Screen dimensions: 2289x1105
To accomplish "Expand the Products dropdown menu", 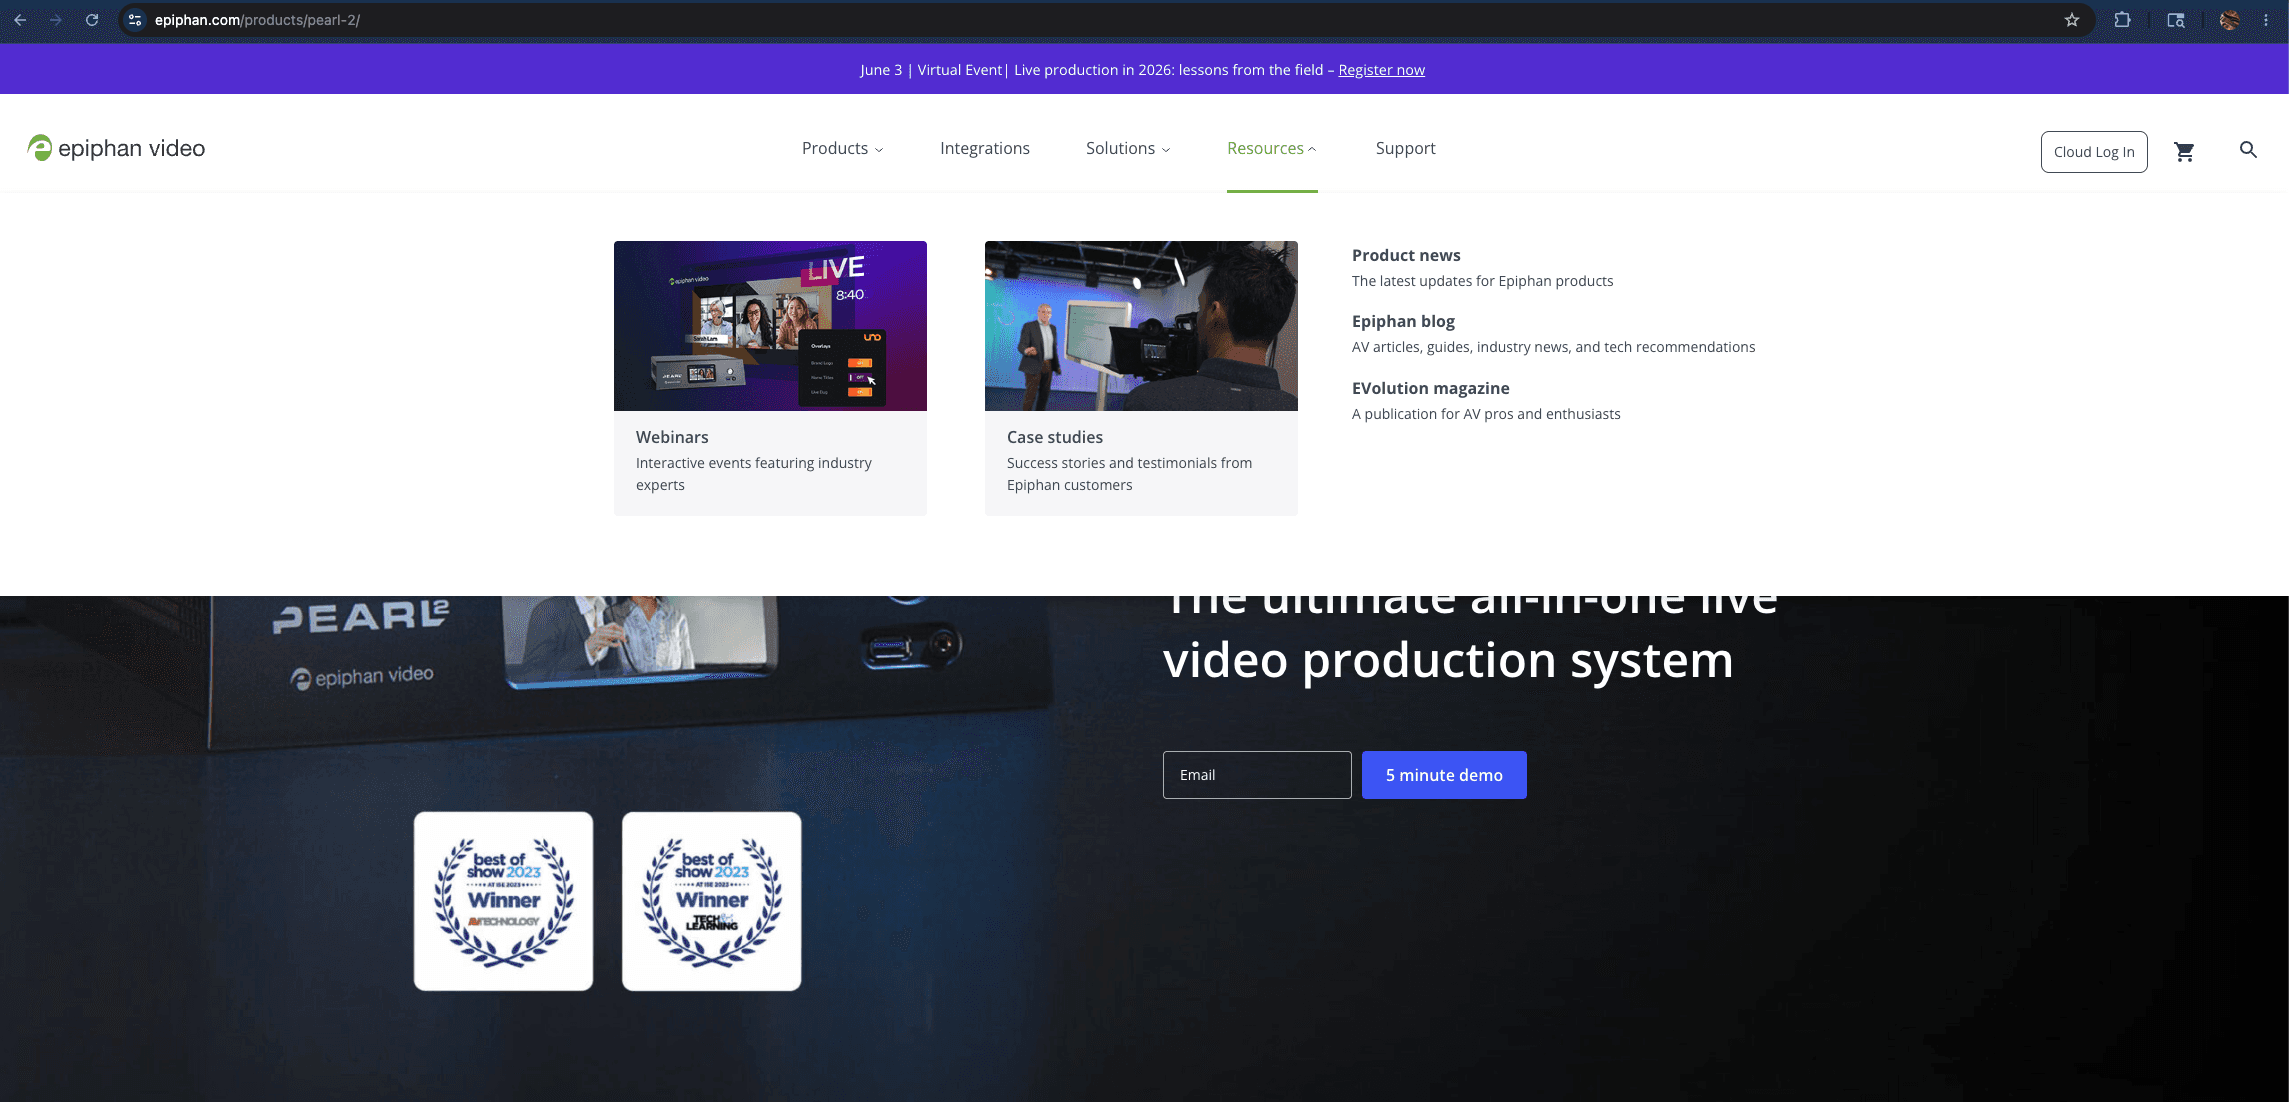I will pos(842,148).
